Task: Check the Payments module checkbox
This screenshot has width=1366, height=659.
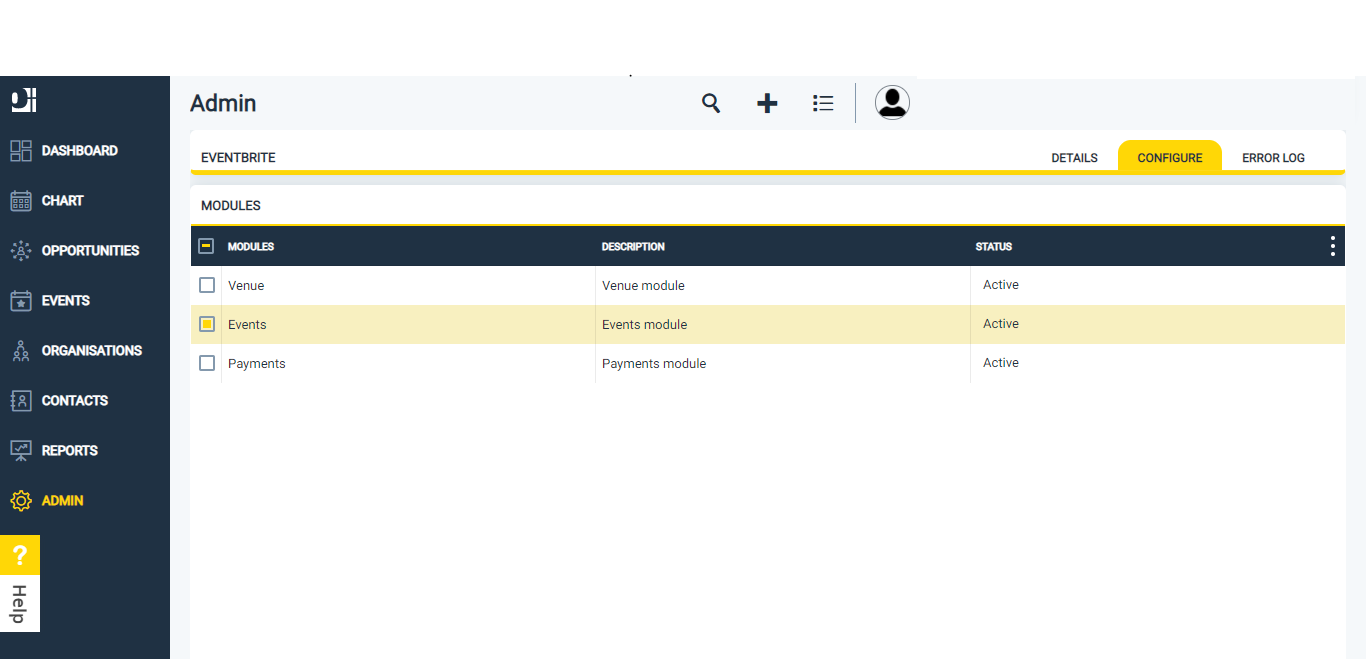Action: 207,363
